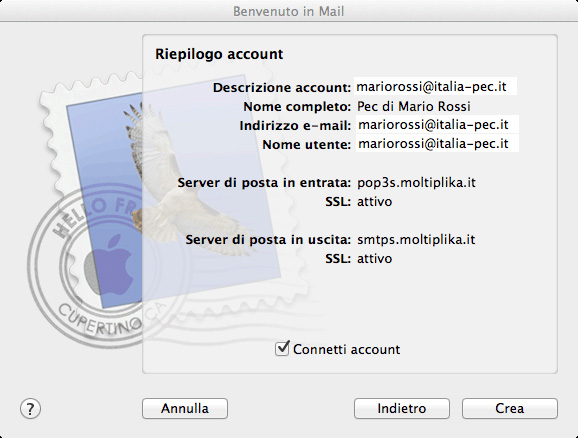Toggle the Connetti account checkbox
This screenshot has height=438, width=578.
(x=282, y=348)
